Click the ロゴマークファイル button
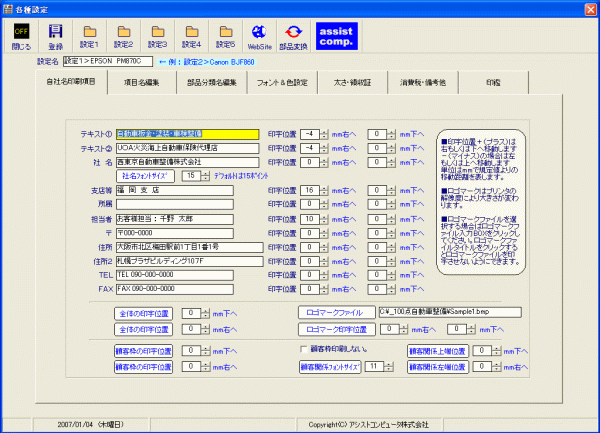 (x=337, y=313)
